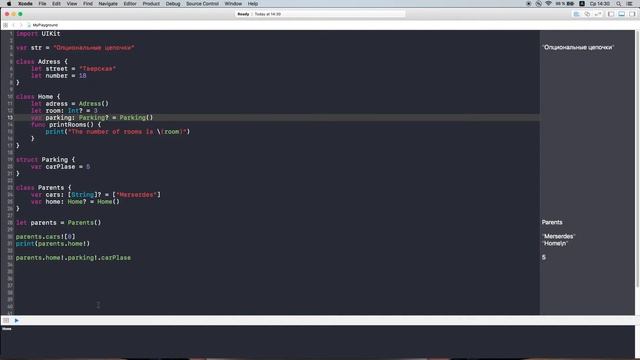This screenshot has height=360, width=640.
Task: Click the var parking: Parking? line
Action: click(92, 118)
